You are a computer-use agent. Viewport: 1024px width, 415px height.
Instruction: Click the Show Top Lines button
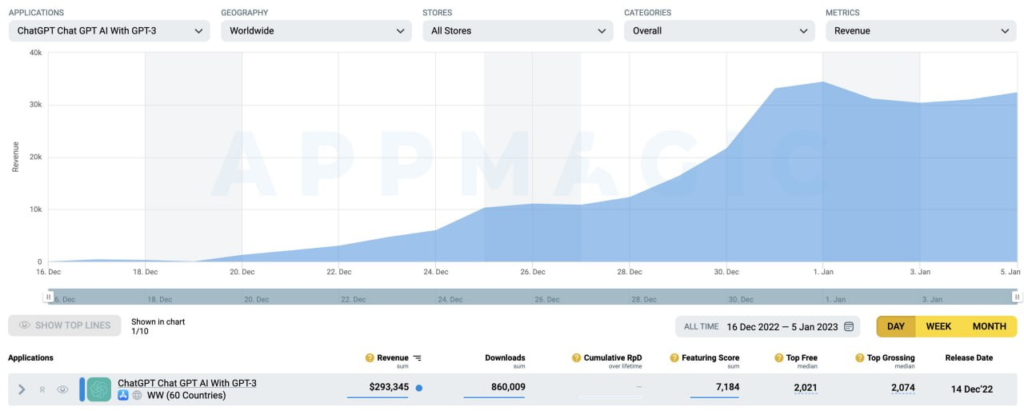click(x=65, y=325)
